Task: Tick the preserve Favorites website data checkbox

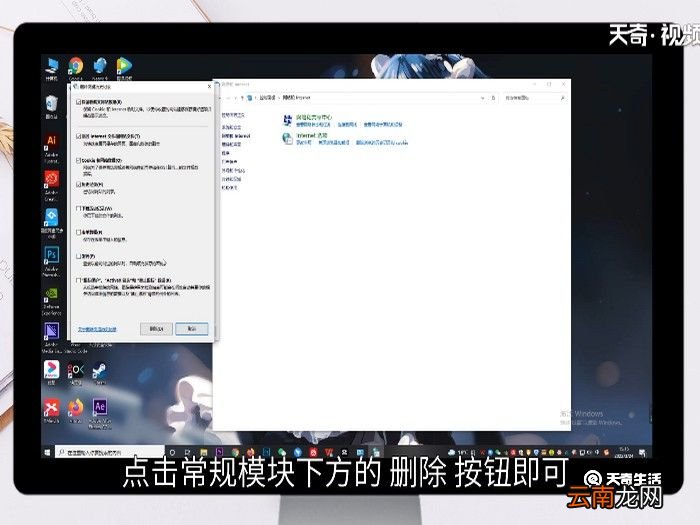Action: 79,102
